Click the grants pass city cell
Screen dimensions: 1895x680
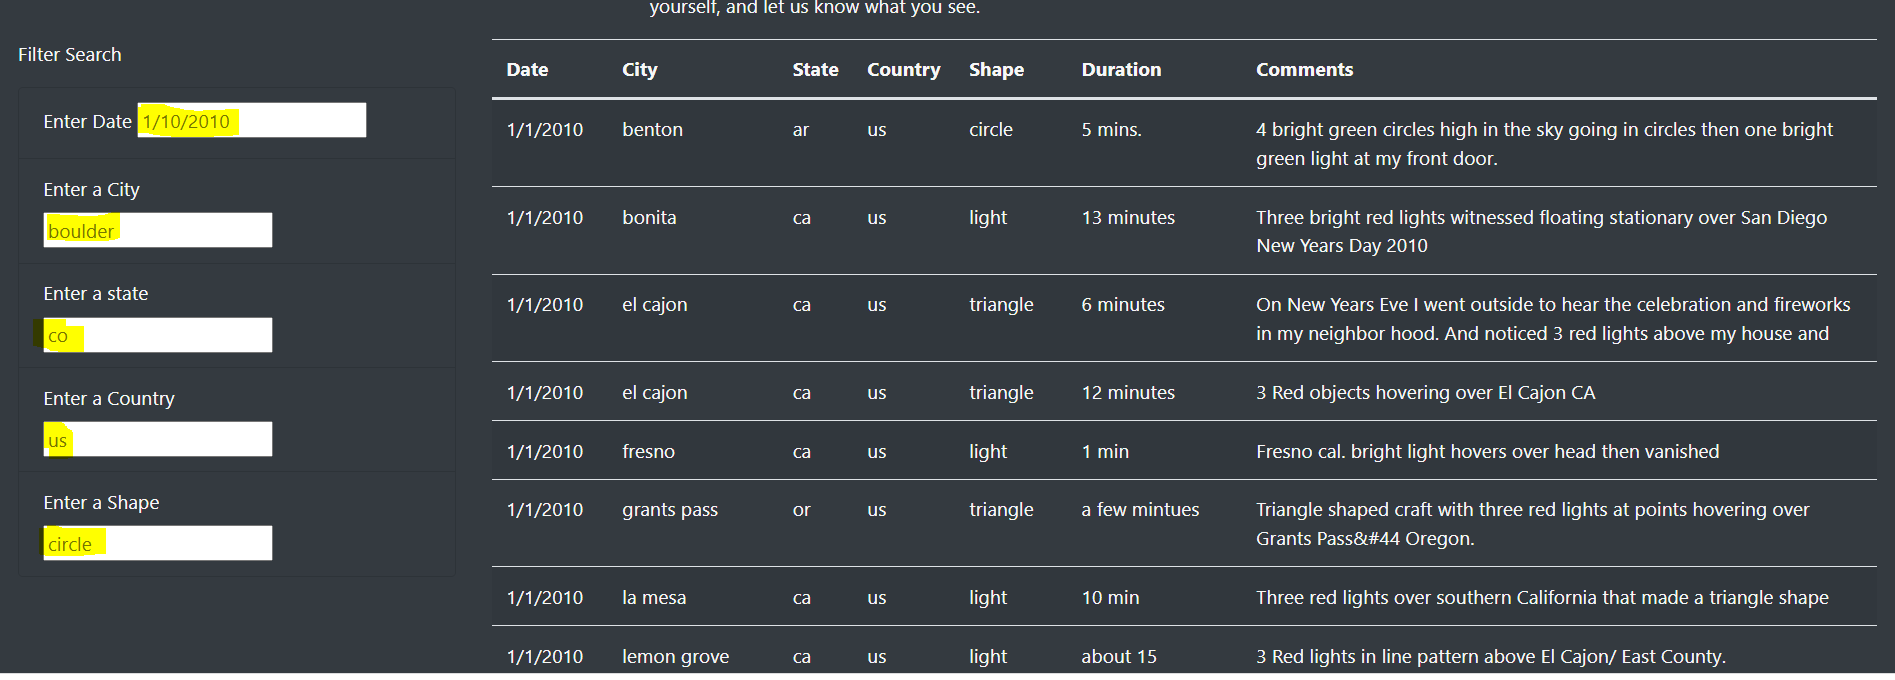[x=670, y=510]
